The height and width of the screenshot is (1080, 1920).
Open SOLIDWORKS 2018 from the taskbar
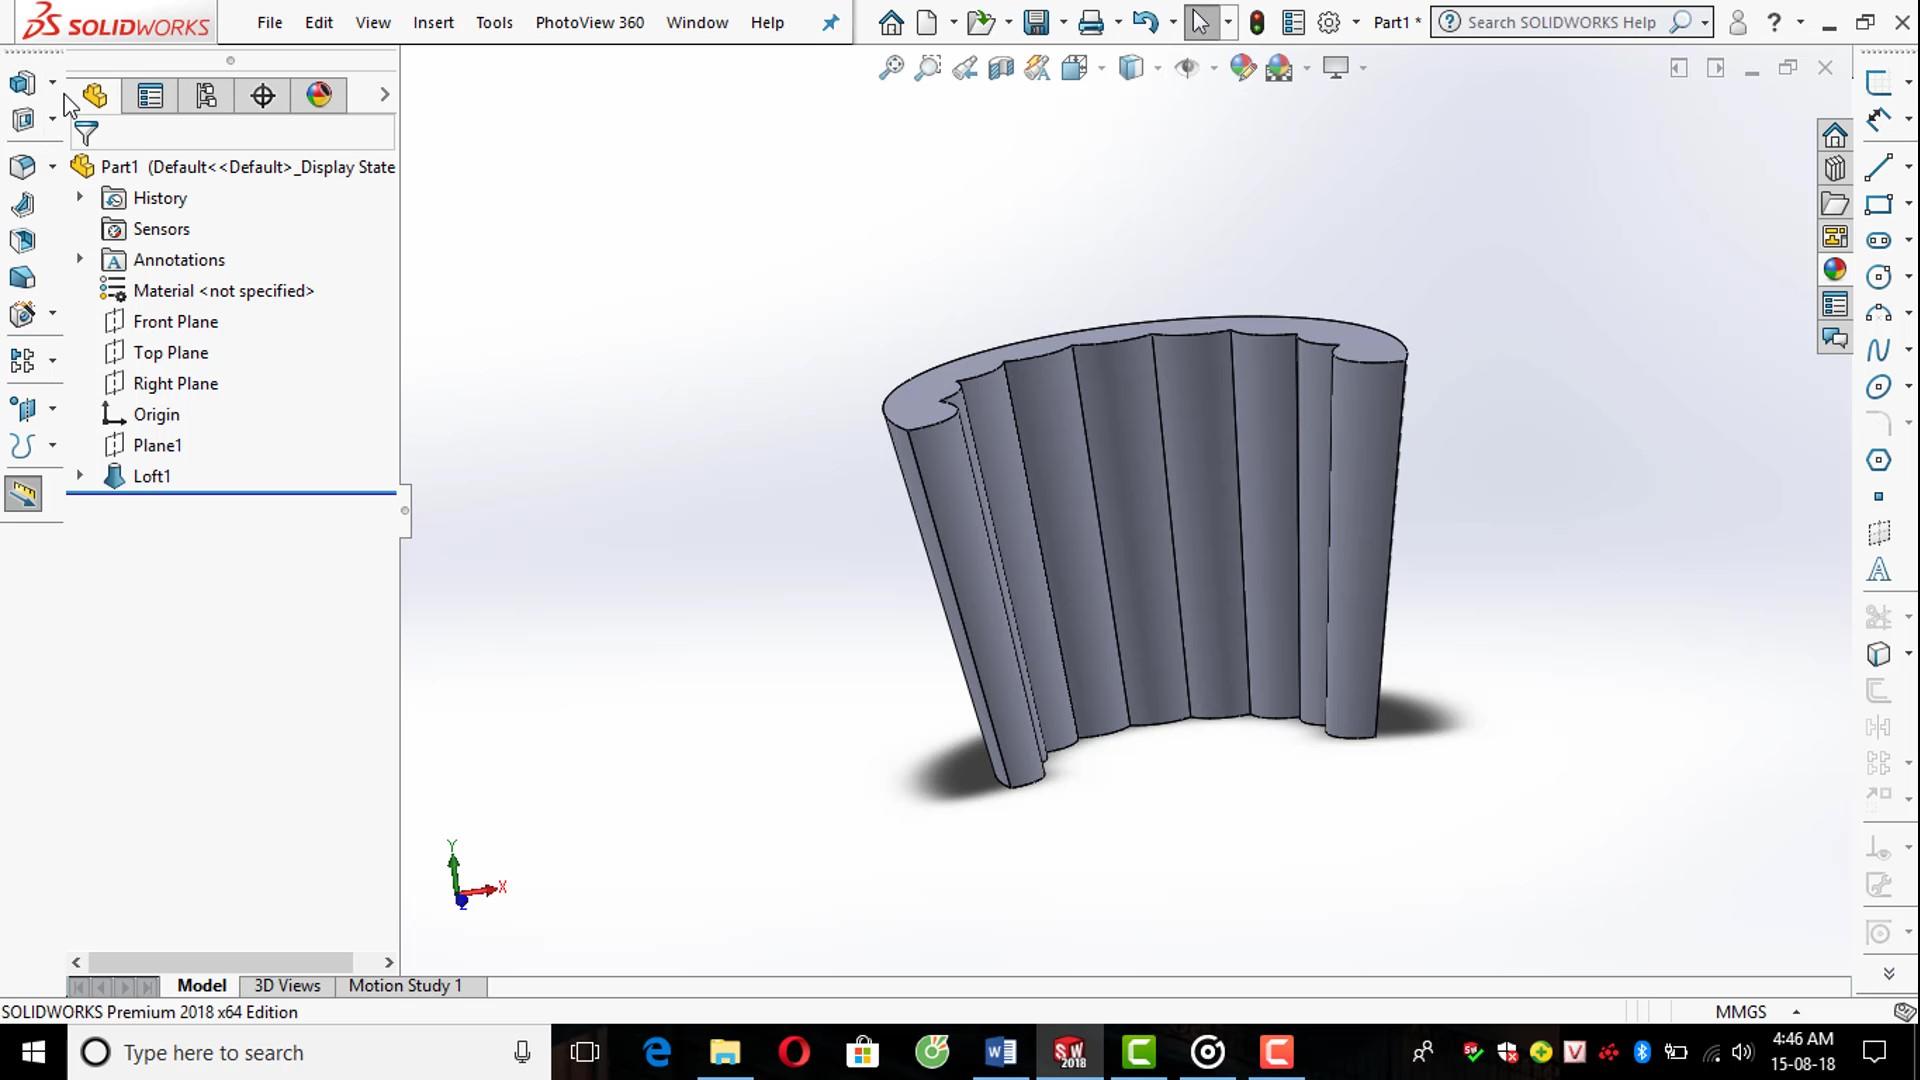(x=1070, y=1052)
